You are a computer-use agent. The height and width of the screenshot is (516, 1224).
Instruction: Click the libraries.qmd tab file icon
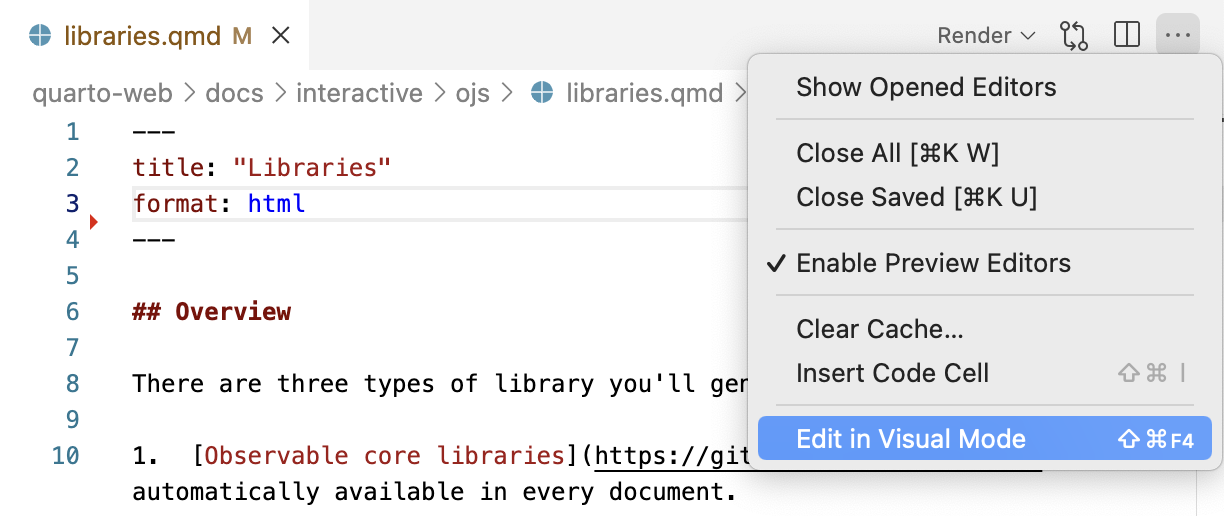40,36
